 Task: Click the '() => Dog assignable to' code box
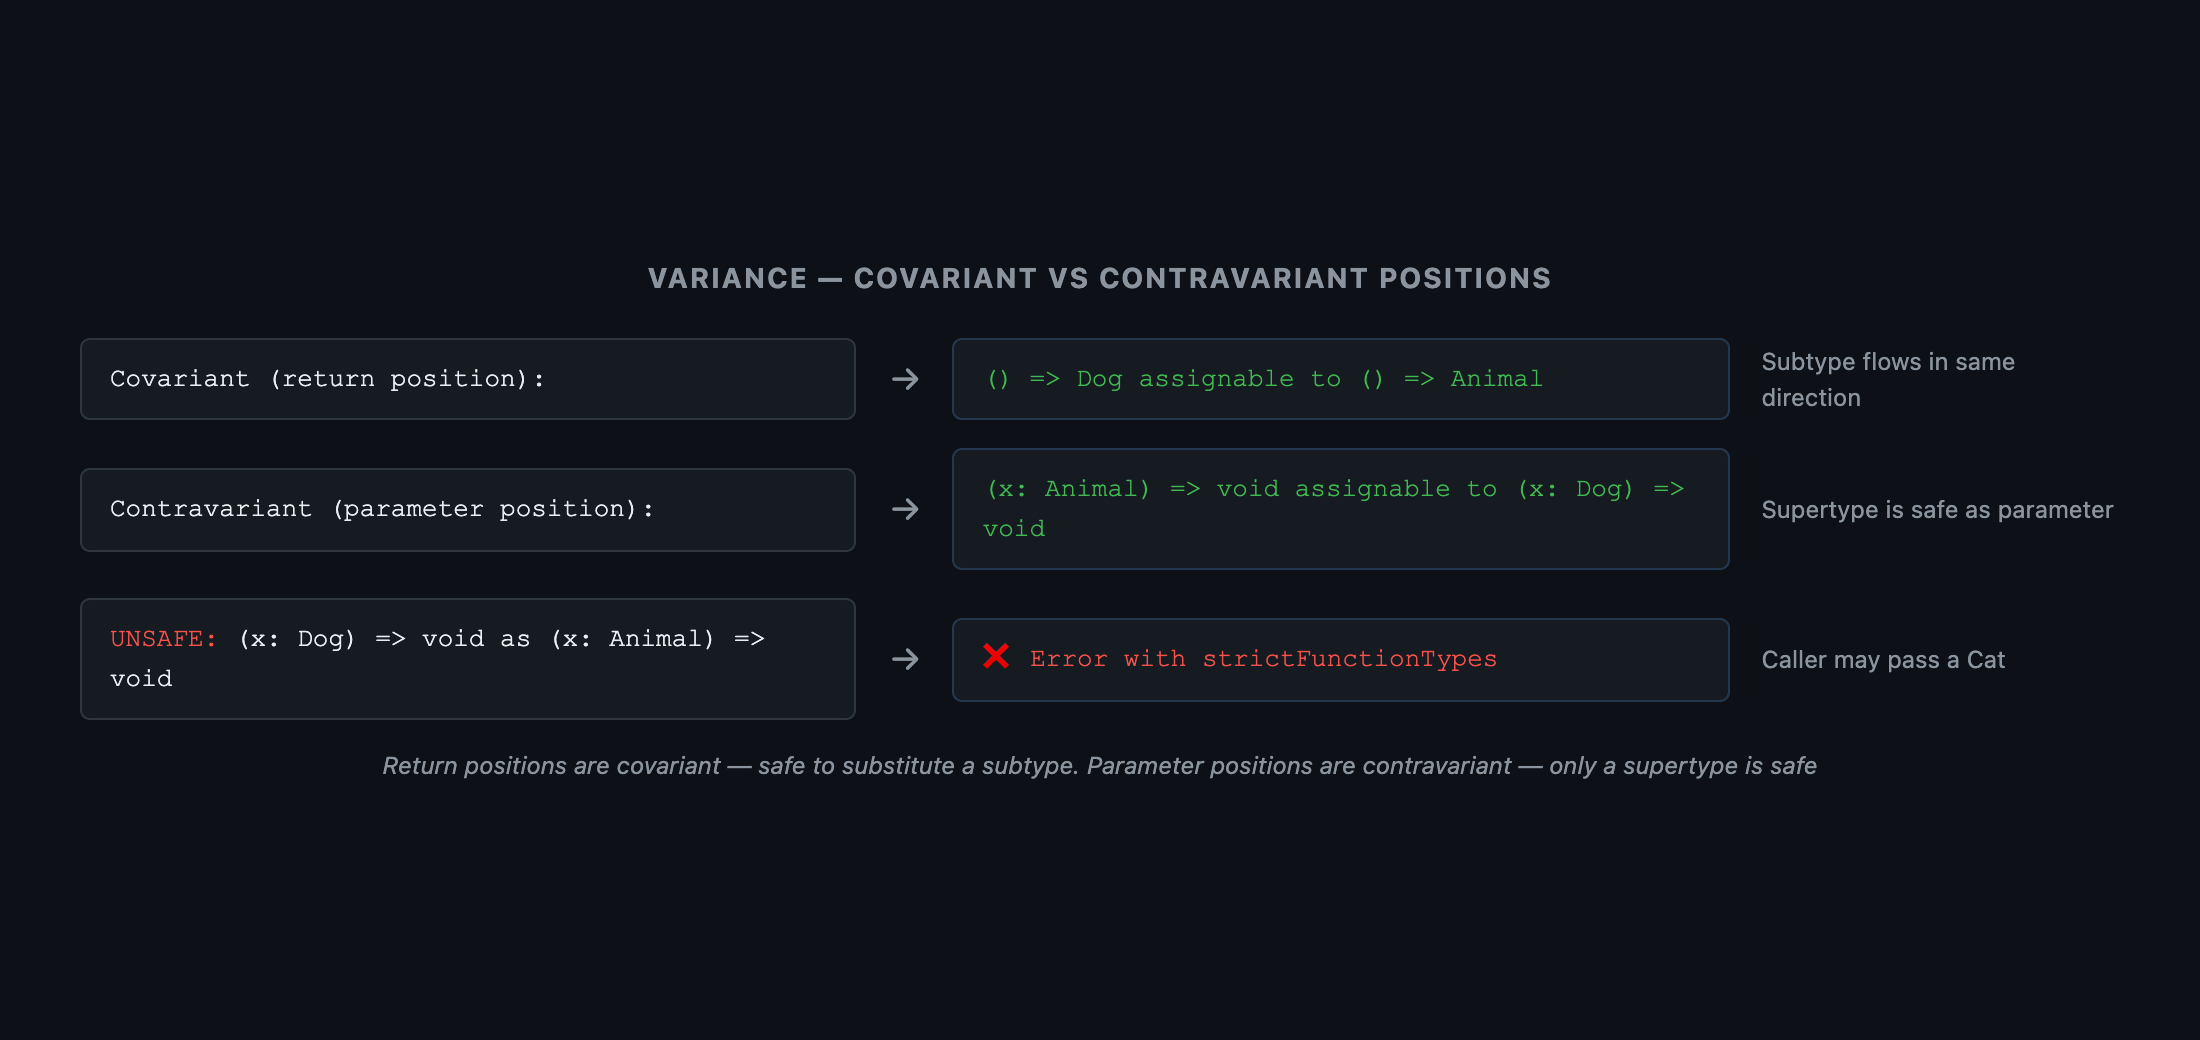[1341, 379]
